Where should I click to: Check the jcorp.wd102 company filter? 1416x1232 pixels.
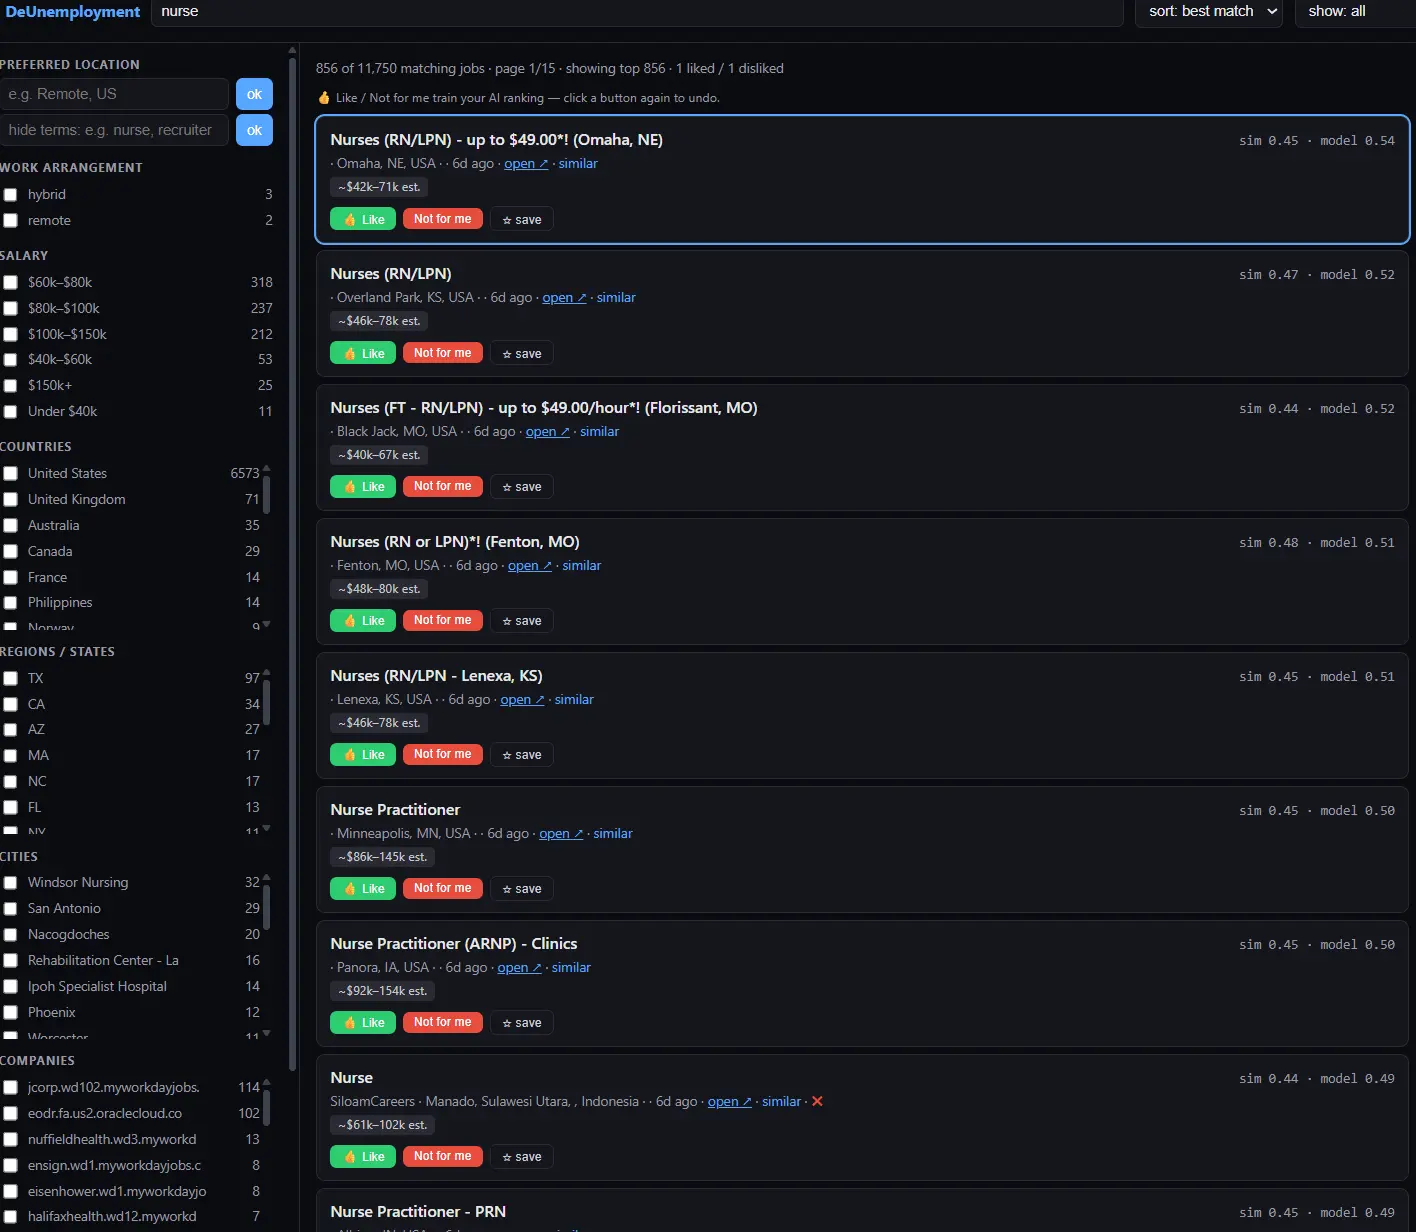tap(11, 1088)
